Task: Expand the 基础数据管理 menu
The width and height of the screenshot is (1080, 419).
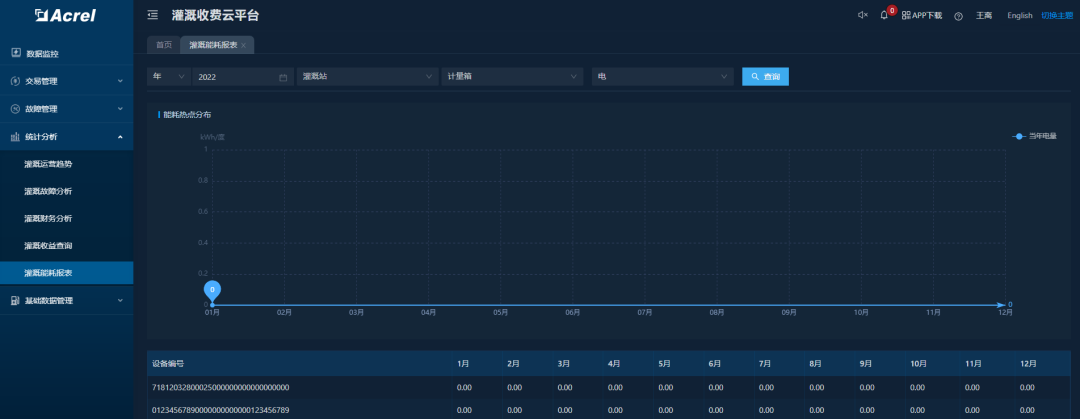Action: (x=66, y=300)
